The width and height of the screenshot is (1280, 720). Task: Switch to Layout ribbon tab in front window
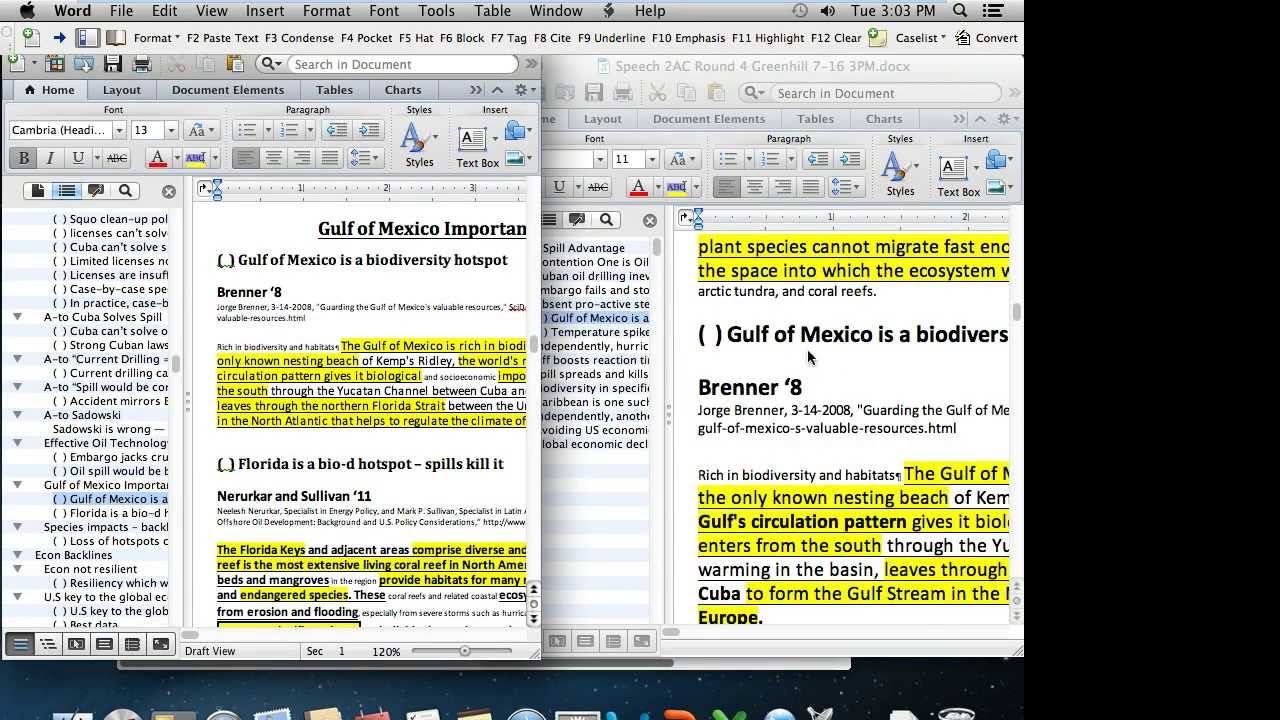pyautogui.click(x=122, y=90)
